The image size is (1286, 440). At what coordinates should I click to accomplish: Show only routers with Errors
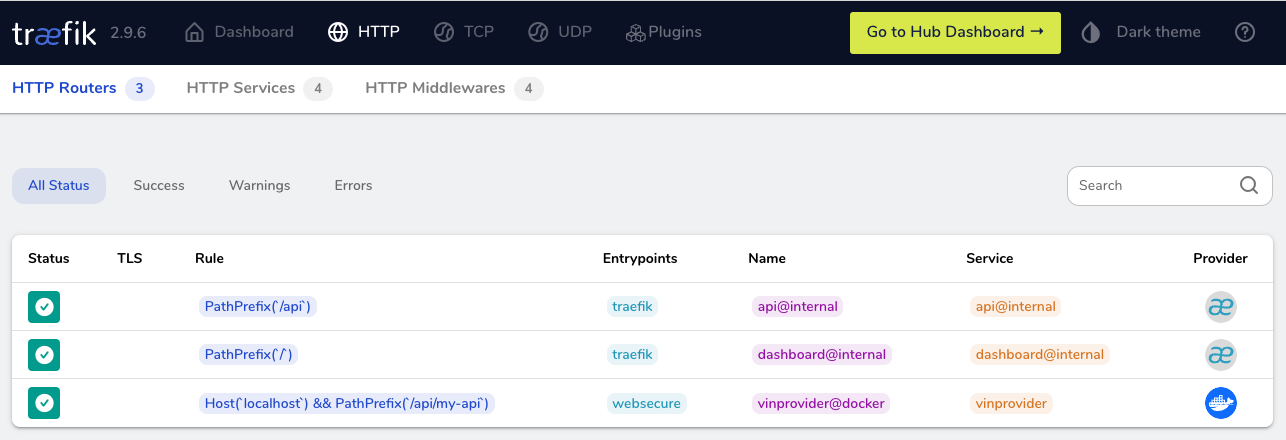click(x=353, y=186)
